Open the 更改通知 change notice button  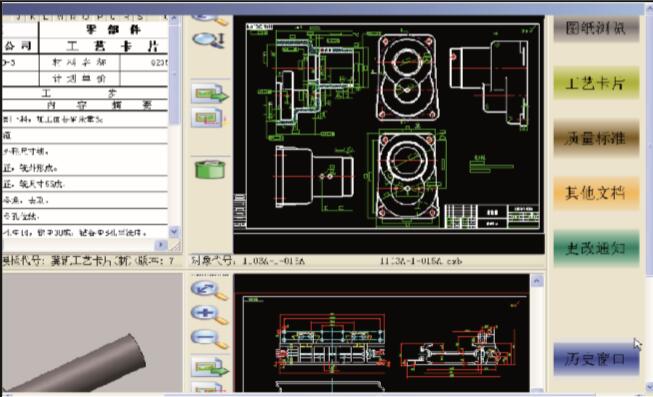(x=596, y=248)
